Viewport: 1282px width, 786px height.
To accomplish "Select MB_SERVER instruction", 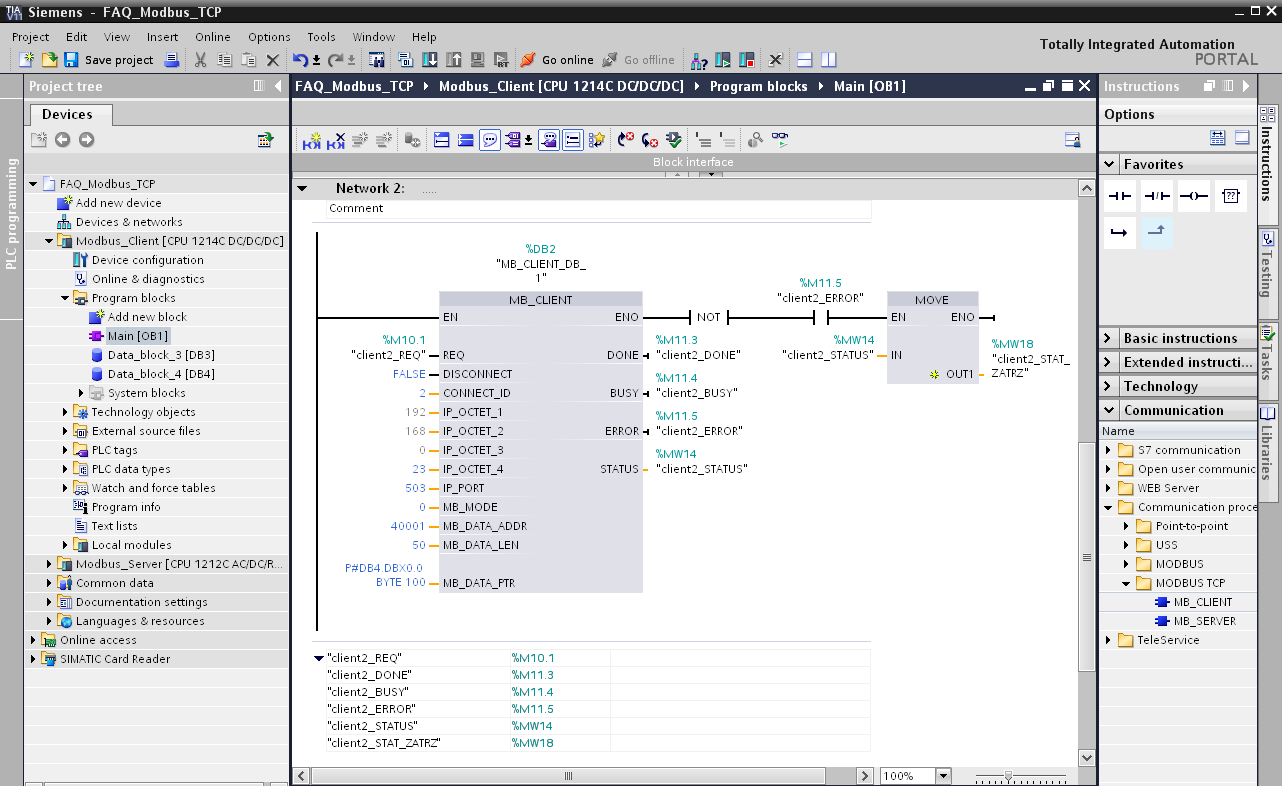I will 1204,621.
